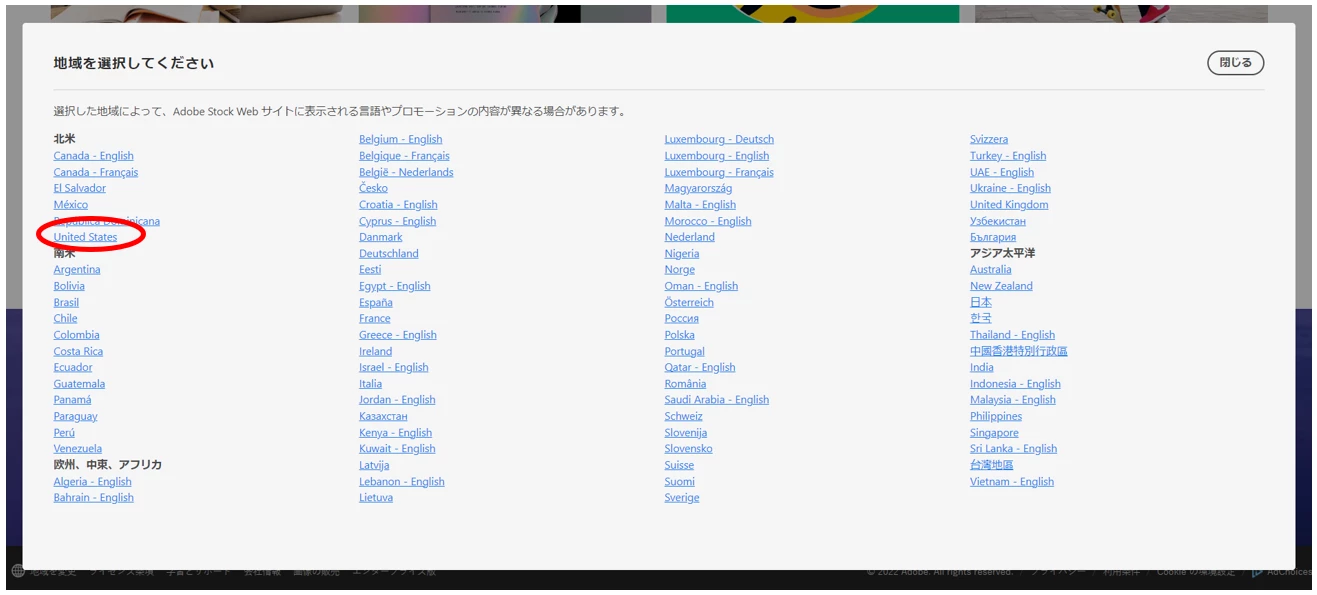Select Suomi region link
This screenshot has width=1317, height=595.
pyautogui.click(x=680, y=482)
